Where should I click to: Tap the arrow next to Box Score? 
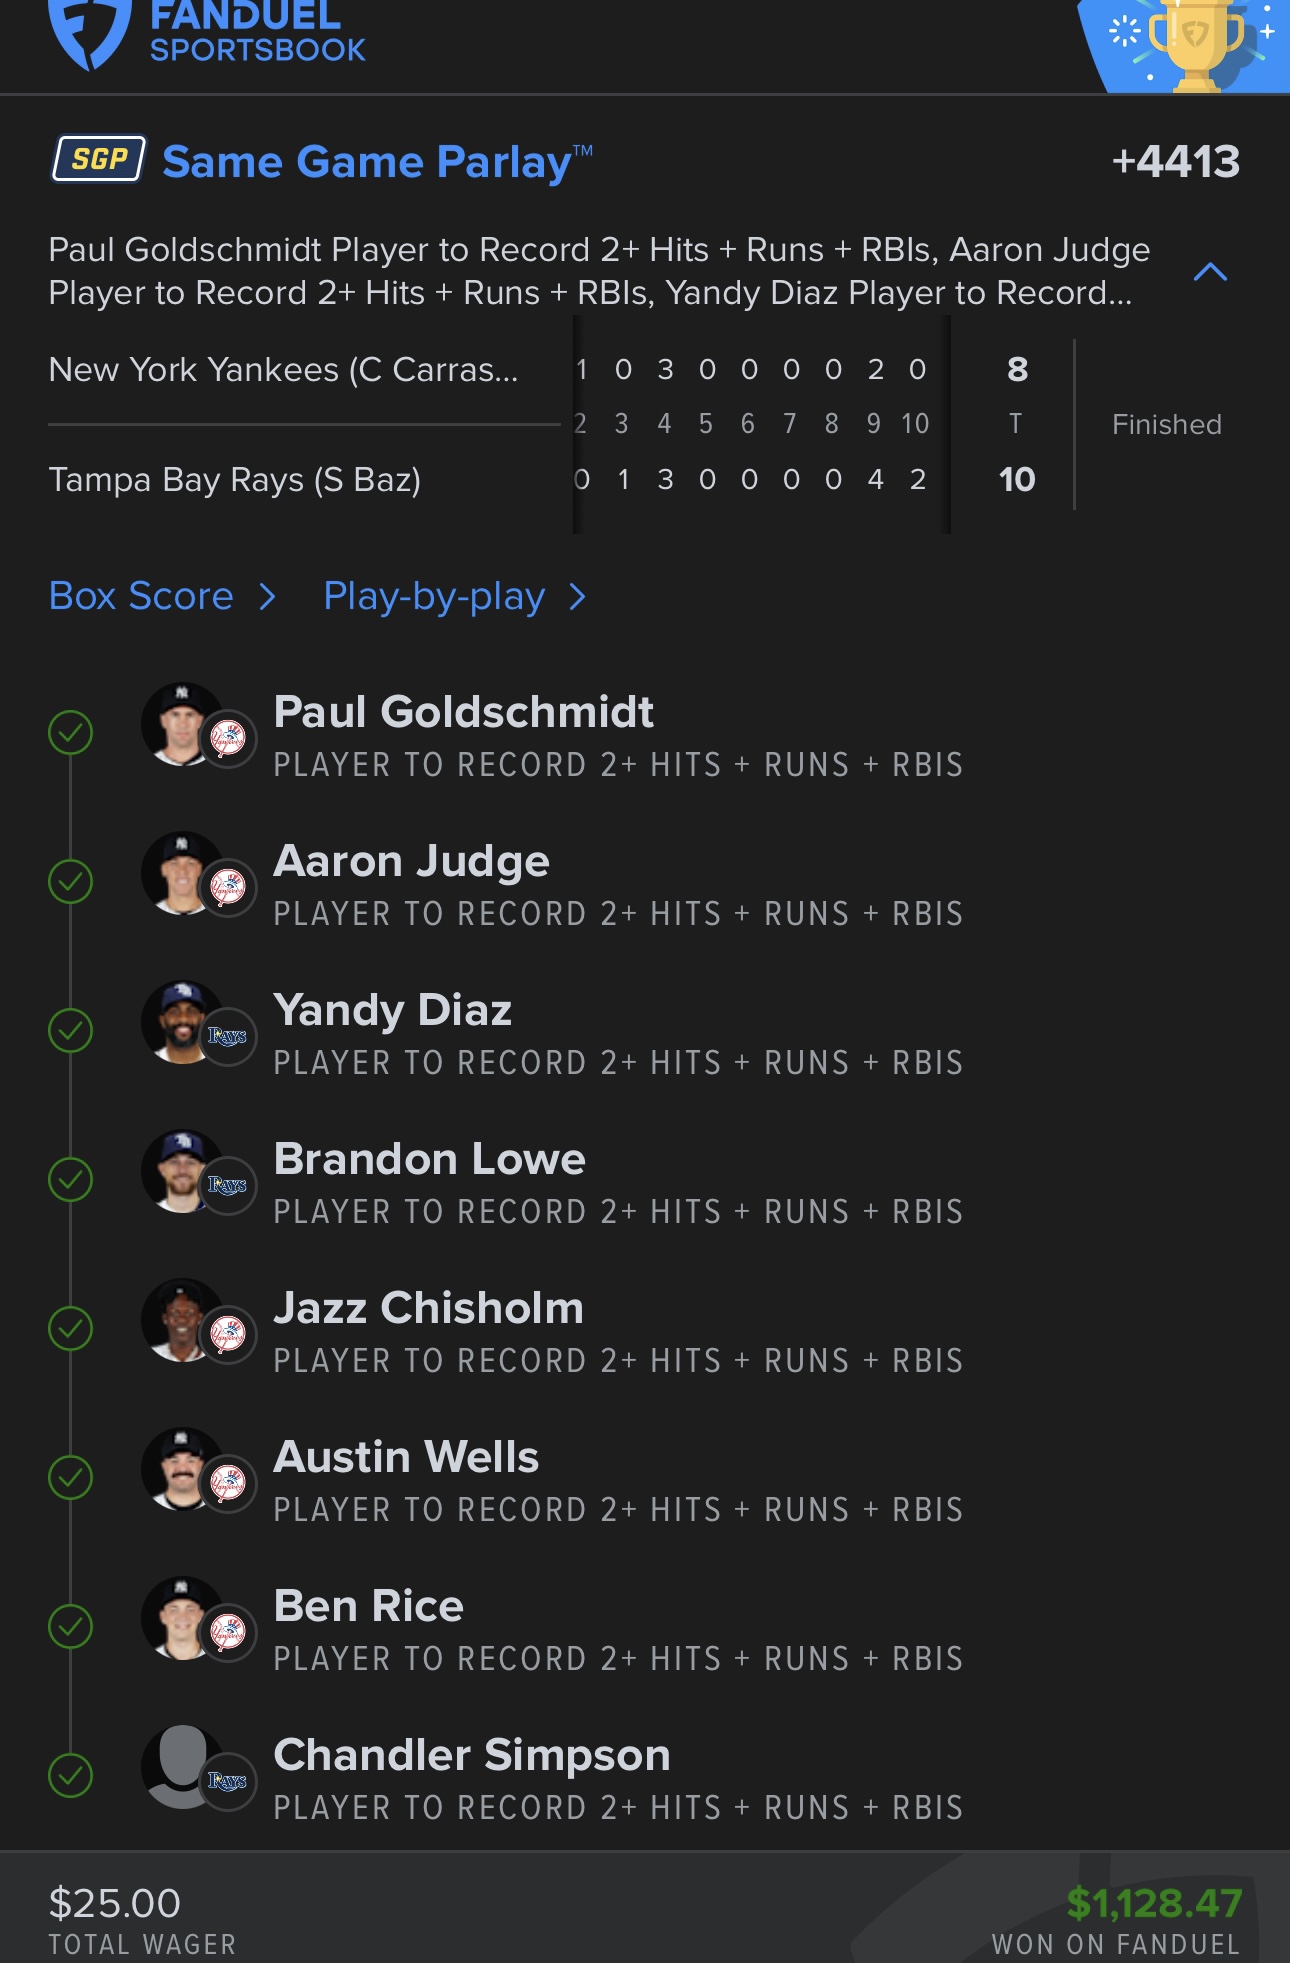267,597
